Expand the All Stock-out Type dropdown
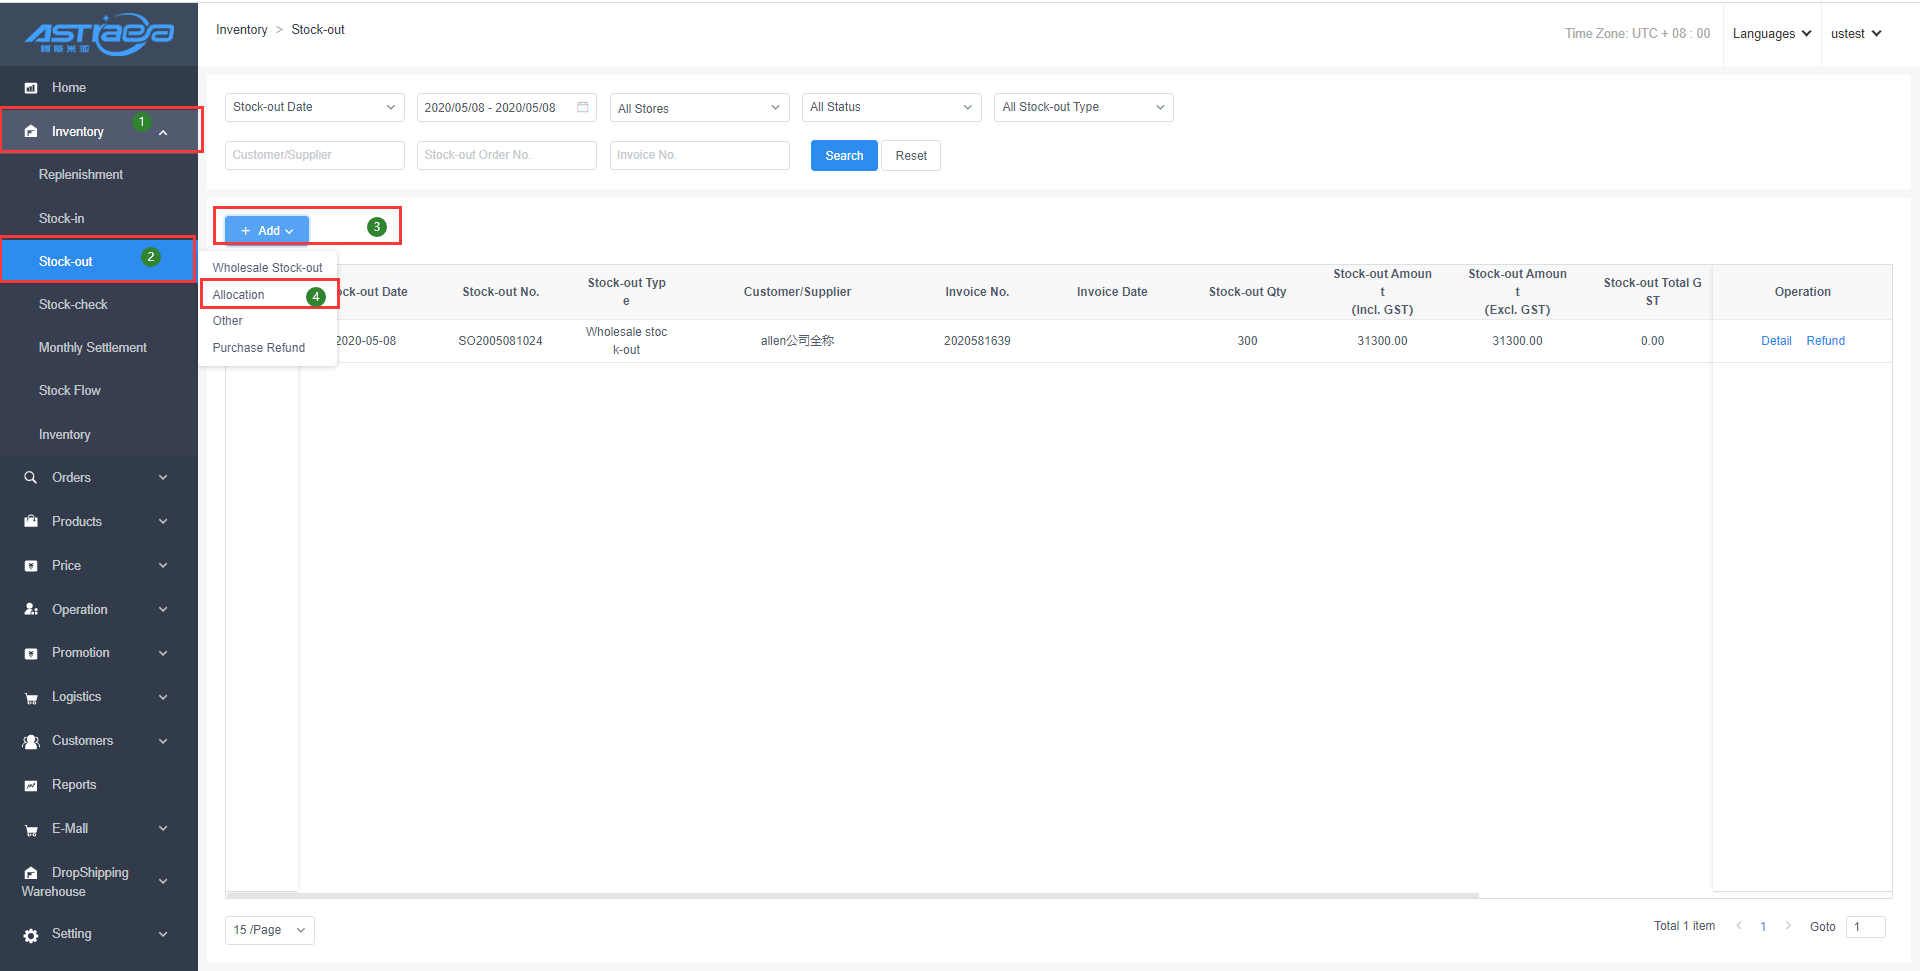This screenshot has height=971, width=1920. click(x=1083, y=107)
